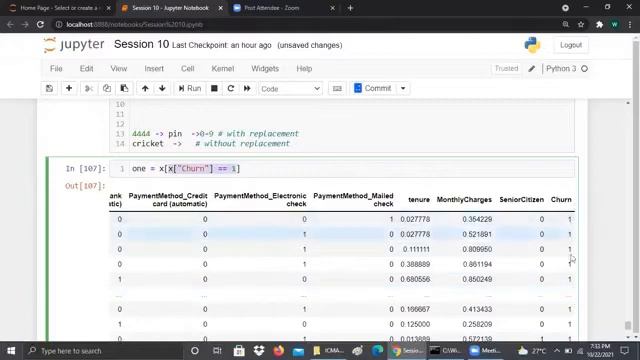Click the Trusted notebook indicator
The width and height of the screenshot is (640, 360).
tap(506, 69)
